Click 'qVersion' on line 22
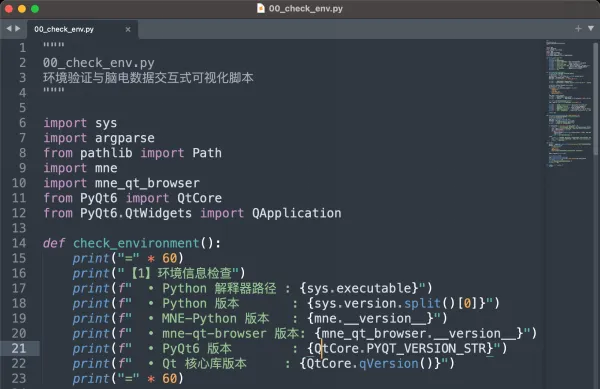The image size is (600, 389). (389, 363)
